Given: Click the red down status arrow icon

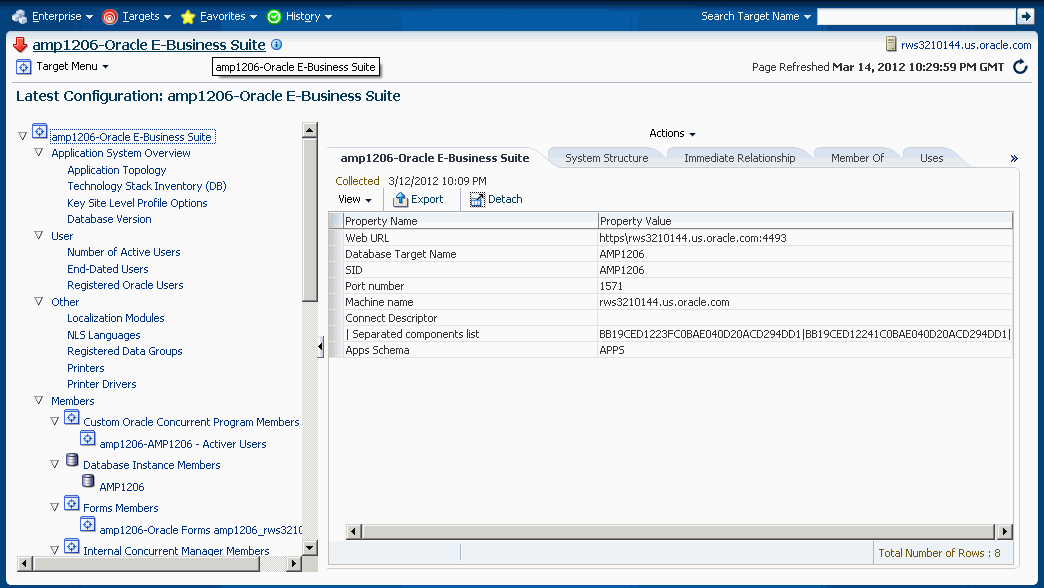Looking at the screenshot, I should coord(20,45).
